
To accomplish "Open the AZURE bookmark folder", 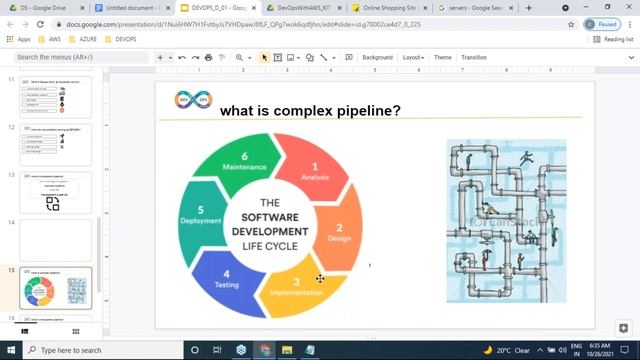I will tap(83, 39).
